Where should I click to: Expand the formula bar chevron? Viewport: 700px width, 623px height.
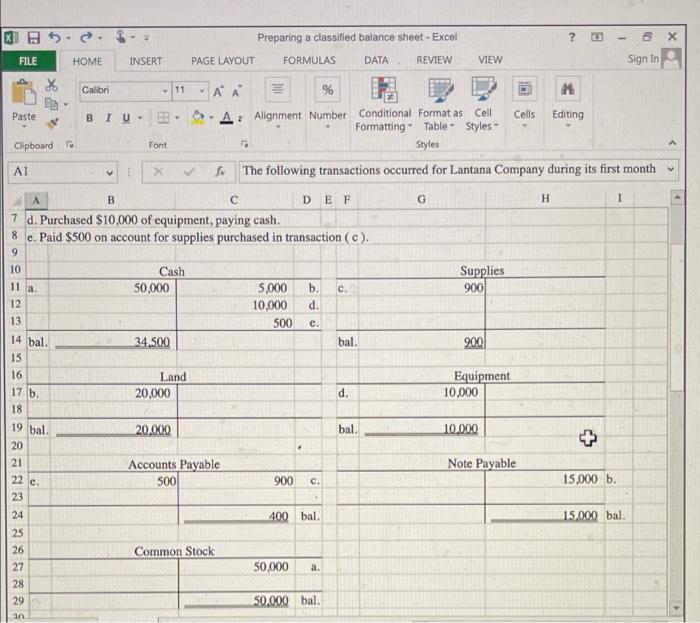(x=670, y=169)
